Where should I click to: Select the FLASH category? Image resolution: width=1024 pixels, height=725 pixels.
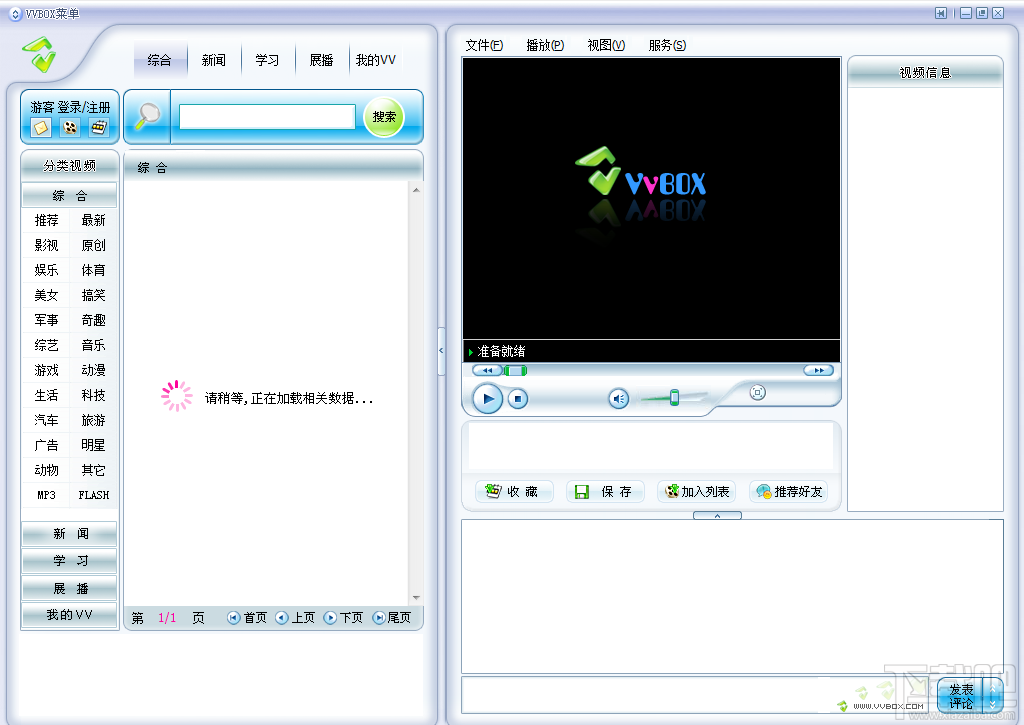[93, 495]
